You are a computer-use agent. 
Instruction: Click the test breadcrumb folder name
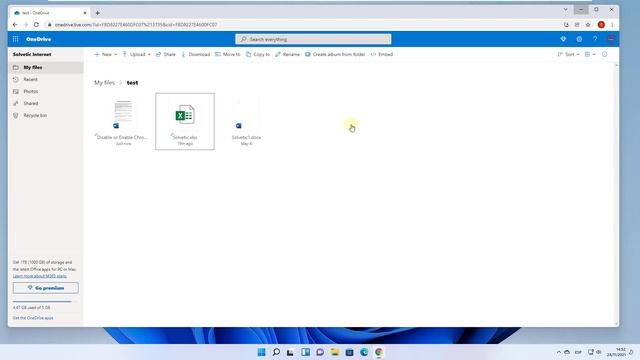(132, 82)
